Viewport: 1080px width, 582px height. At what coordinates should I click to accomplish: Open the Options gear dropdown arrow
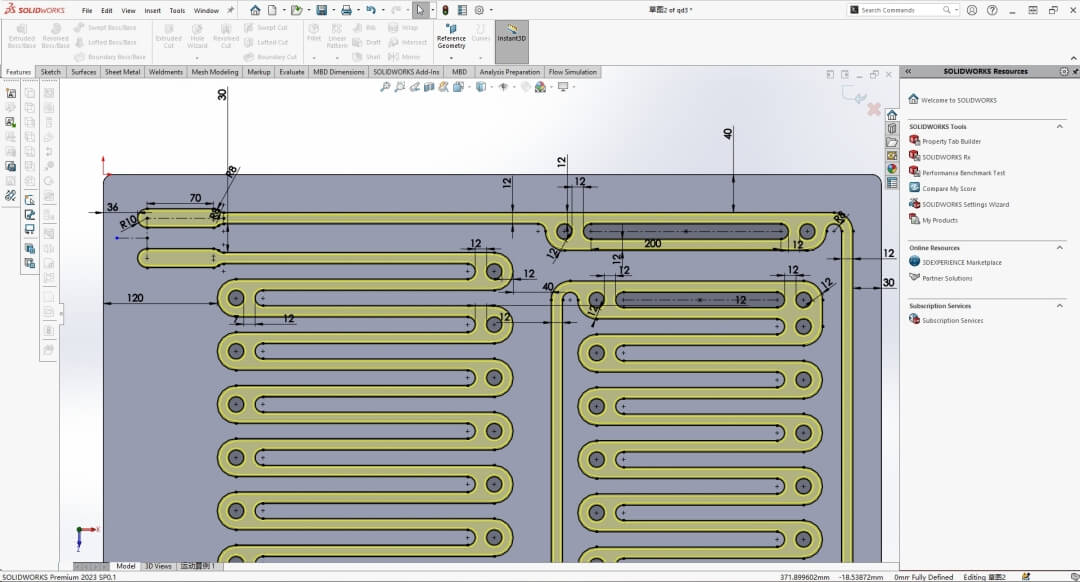pos(491,10)
